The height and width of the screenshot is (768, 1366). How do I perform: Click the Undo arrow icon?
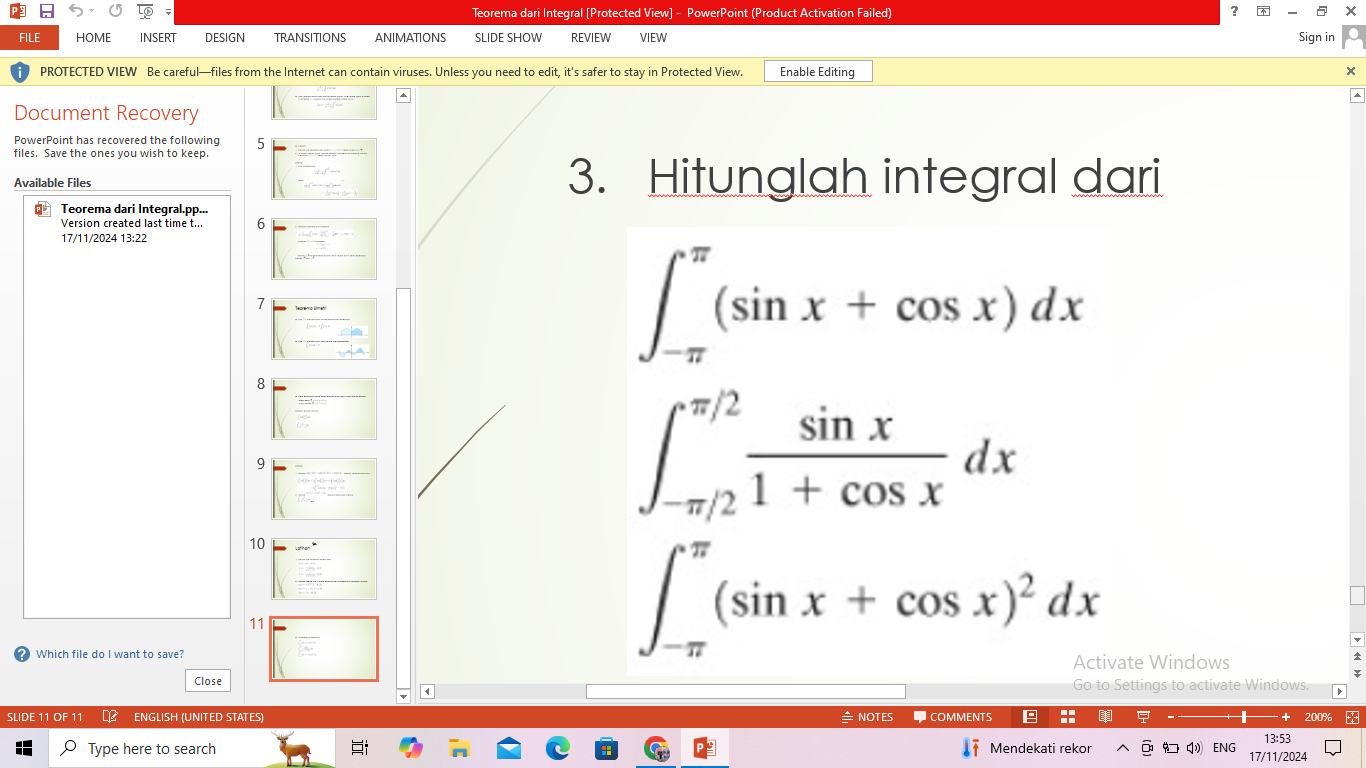[x=75, y=11]
